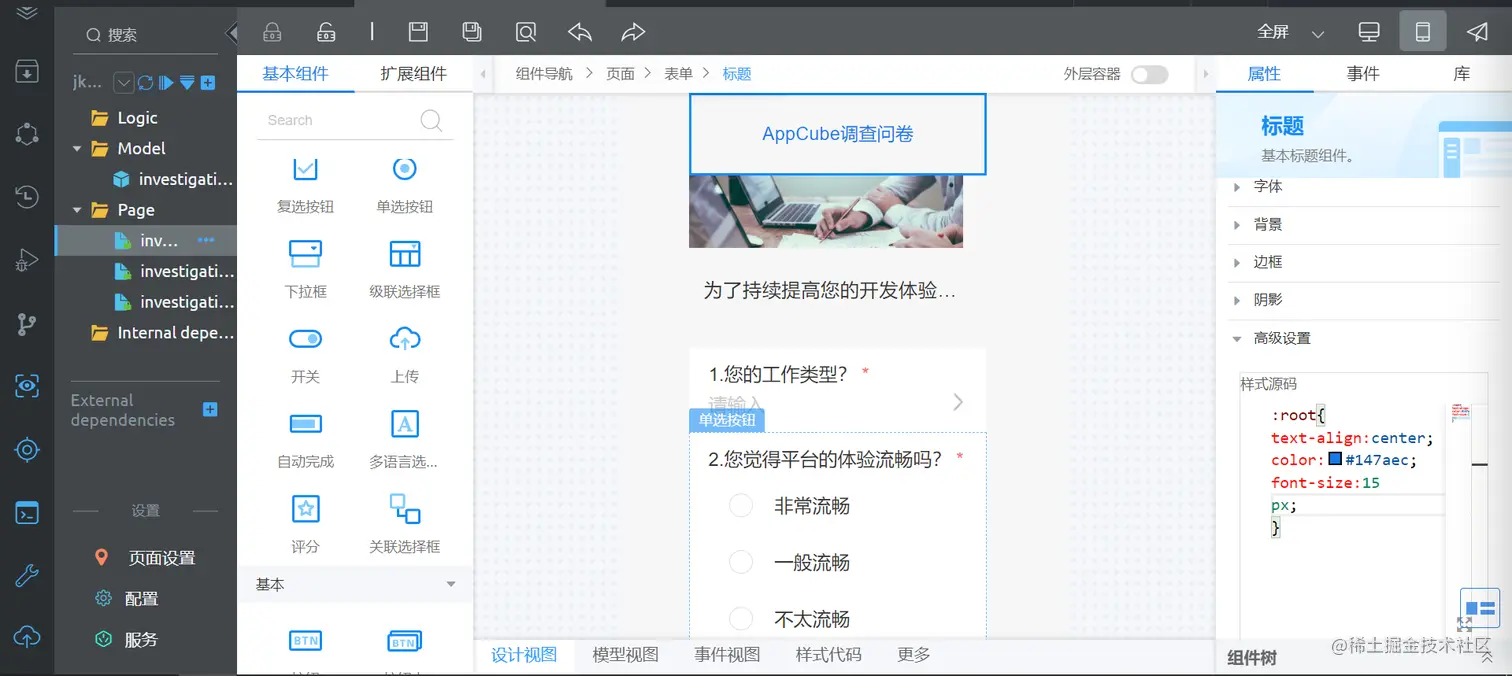Open the target crosshair icon in sidebar
This screenshot has width=1512, height=676.
pyautogui.click(x=27, y=450)
